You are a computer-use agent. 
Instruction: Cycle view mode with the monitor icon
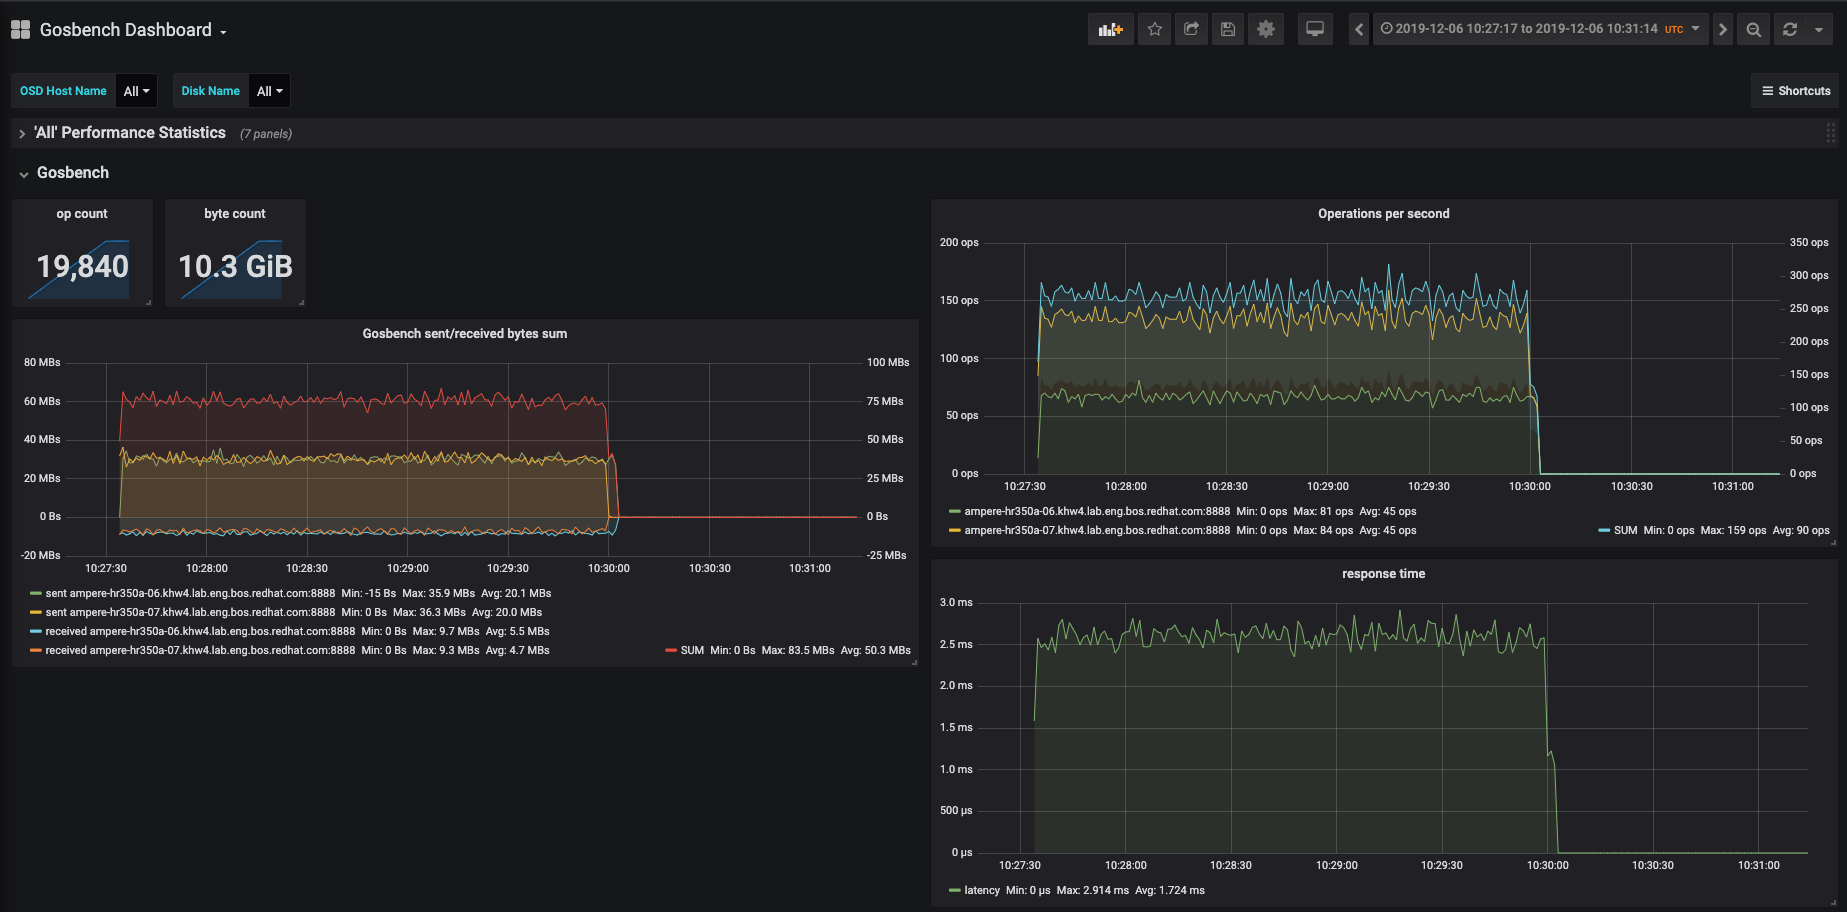(1315, 29)
